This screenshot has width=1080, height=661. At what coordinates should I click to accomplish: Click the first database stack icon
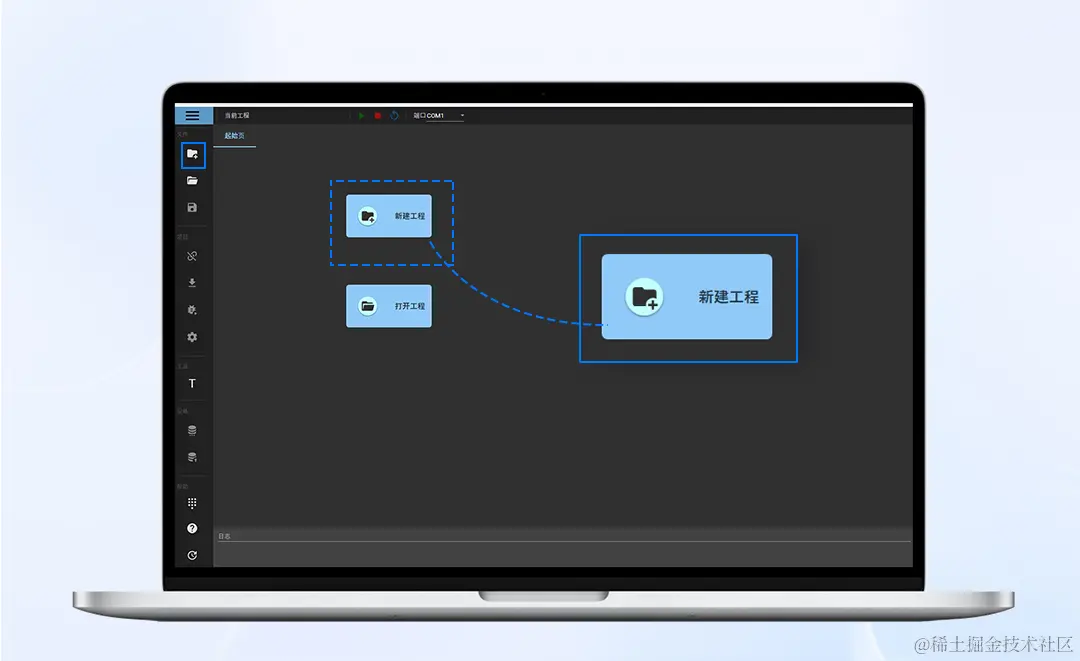point(192,430)
